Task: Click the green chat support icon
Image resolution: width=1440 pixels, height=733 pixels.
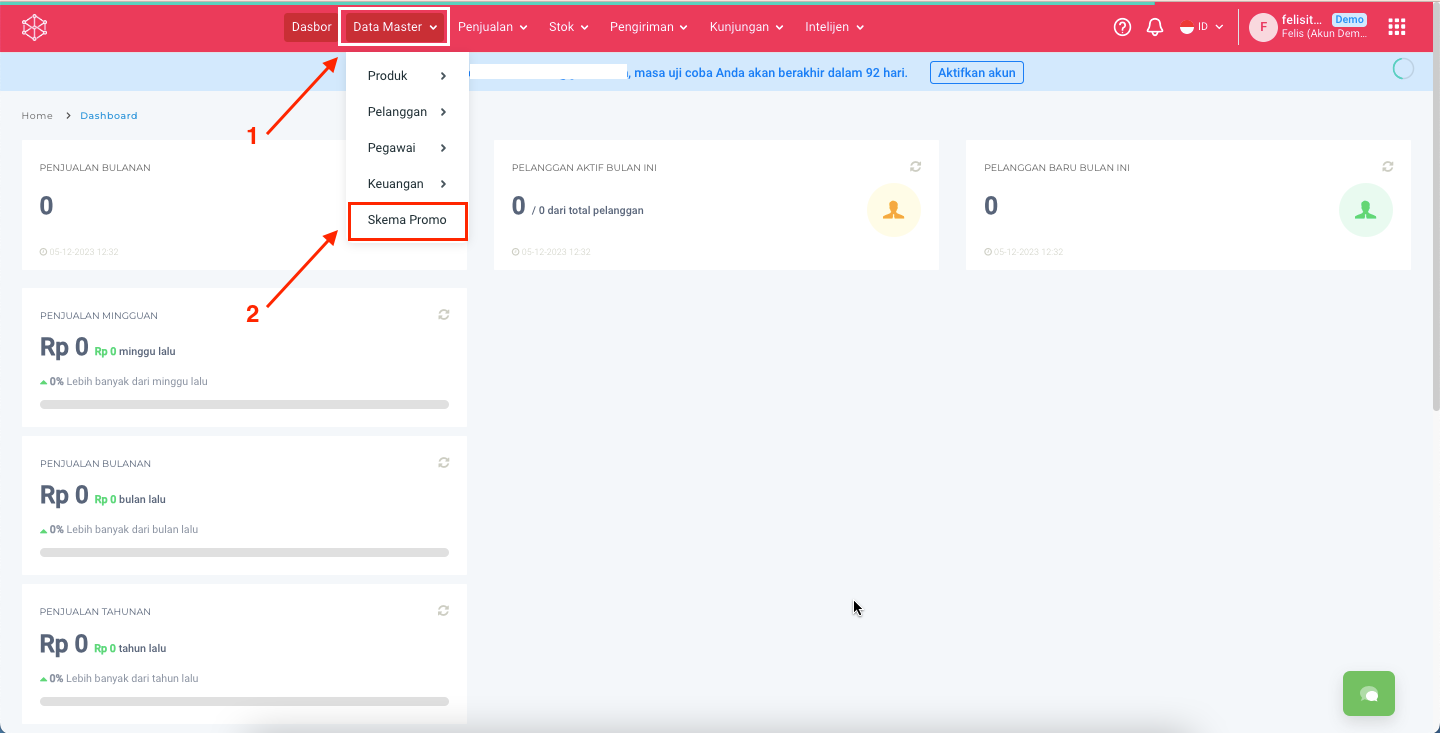Action: click(1368, 694)
